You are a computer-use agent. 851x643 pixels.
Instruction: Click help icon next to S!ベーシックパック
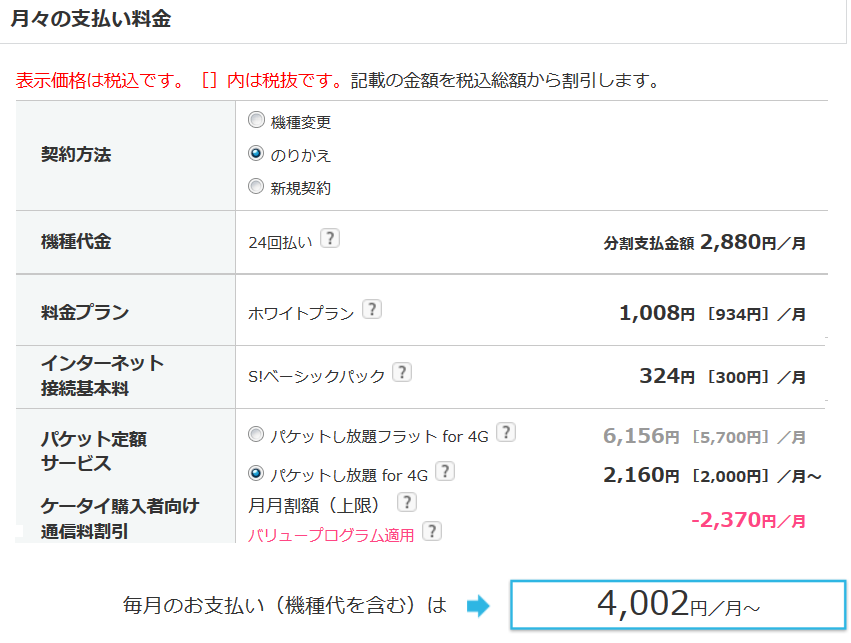click(x=401, y=373)
